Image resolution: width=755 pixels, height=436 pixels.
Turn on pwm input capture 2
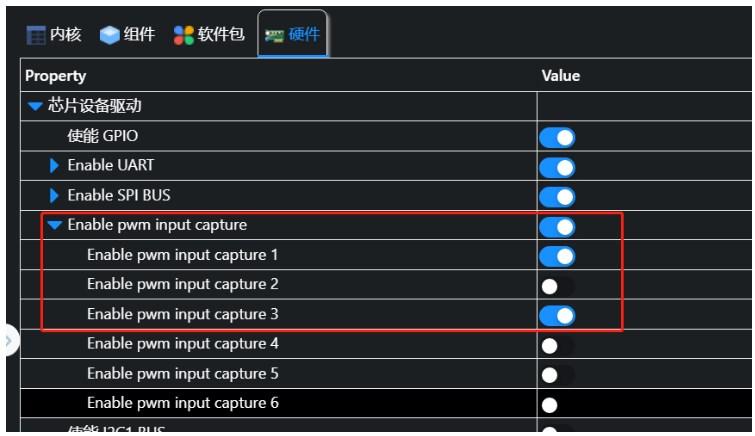pyautogui.click(x=557, y=286)
